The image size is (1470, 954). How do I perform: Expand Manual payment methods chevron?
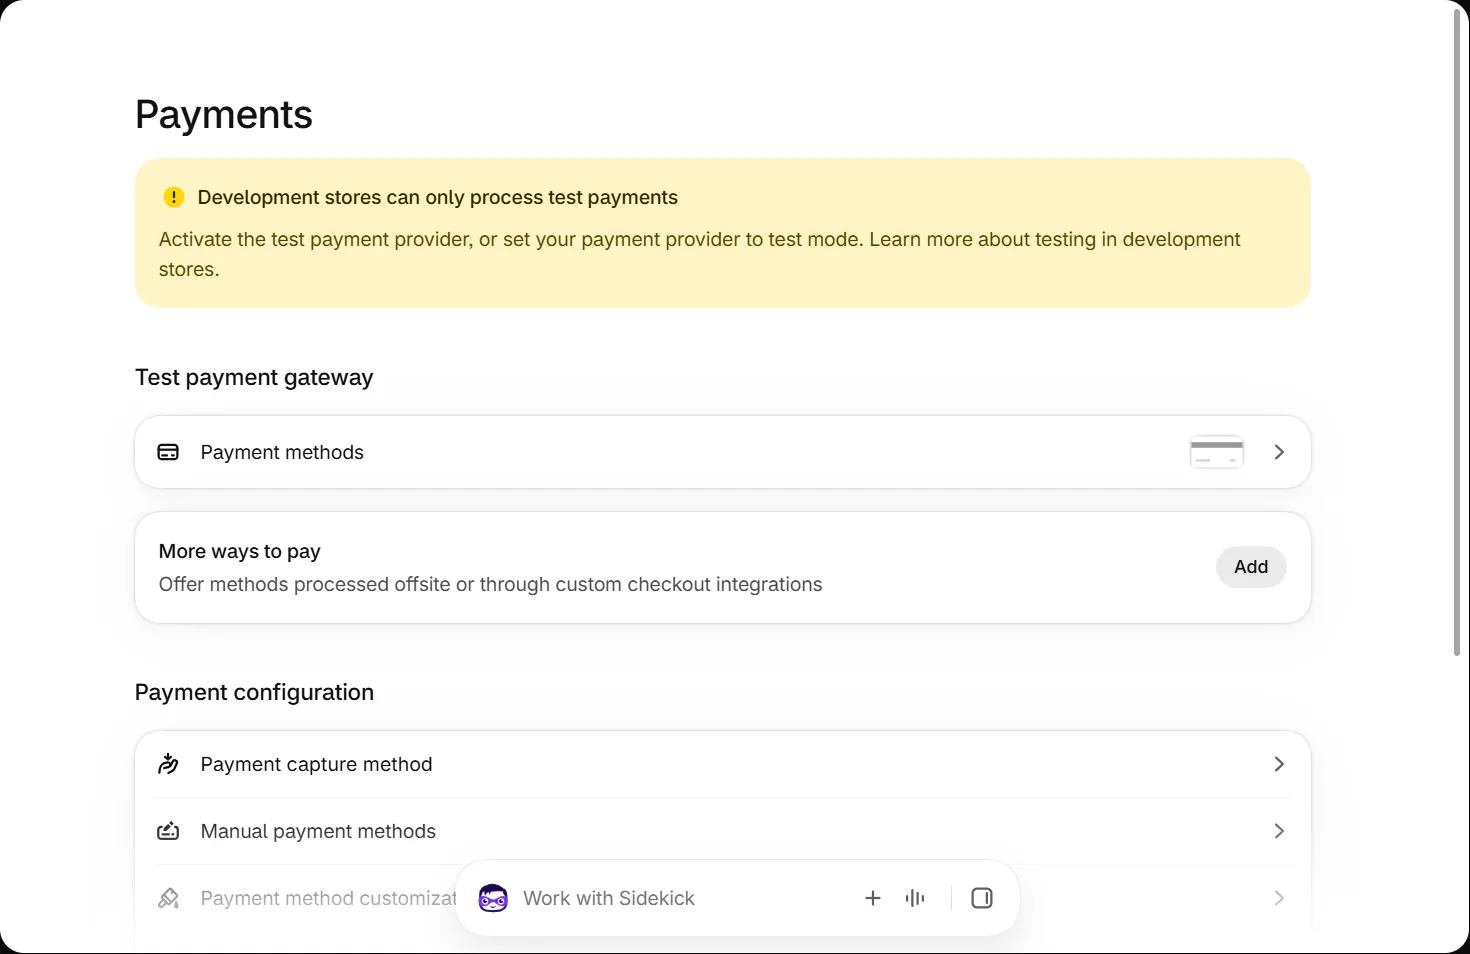[1279, 831]
